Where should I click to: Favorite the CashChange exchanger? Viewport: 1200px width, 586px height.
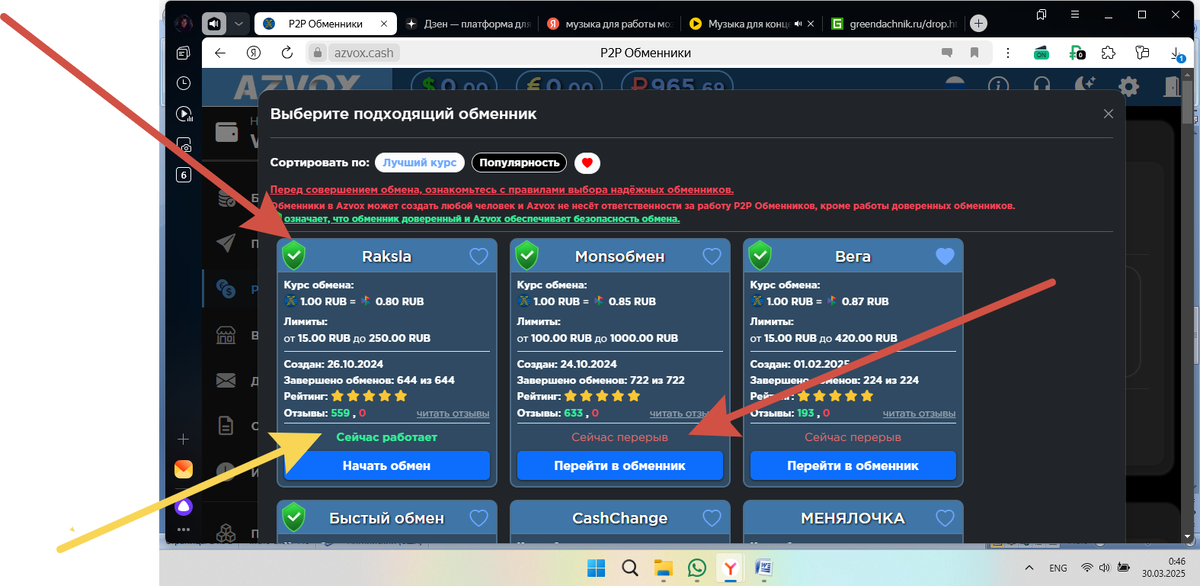point(712,518)
